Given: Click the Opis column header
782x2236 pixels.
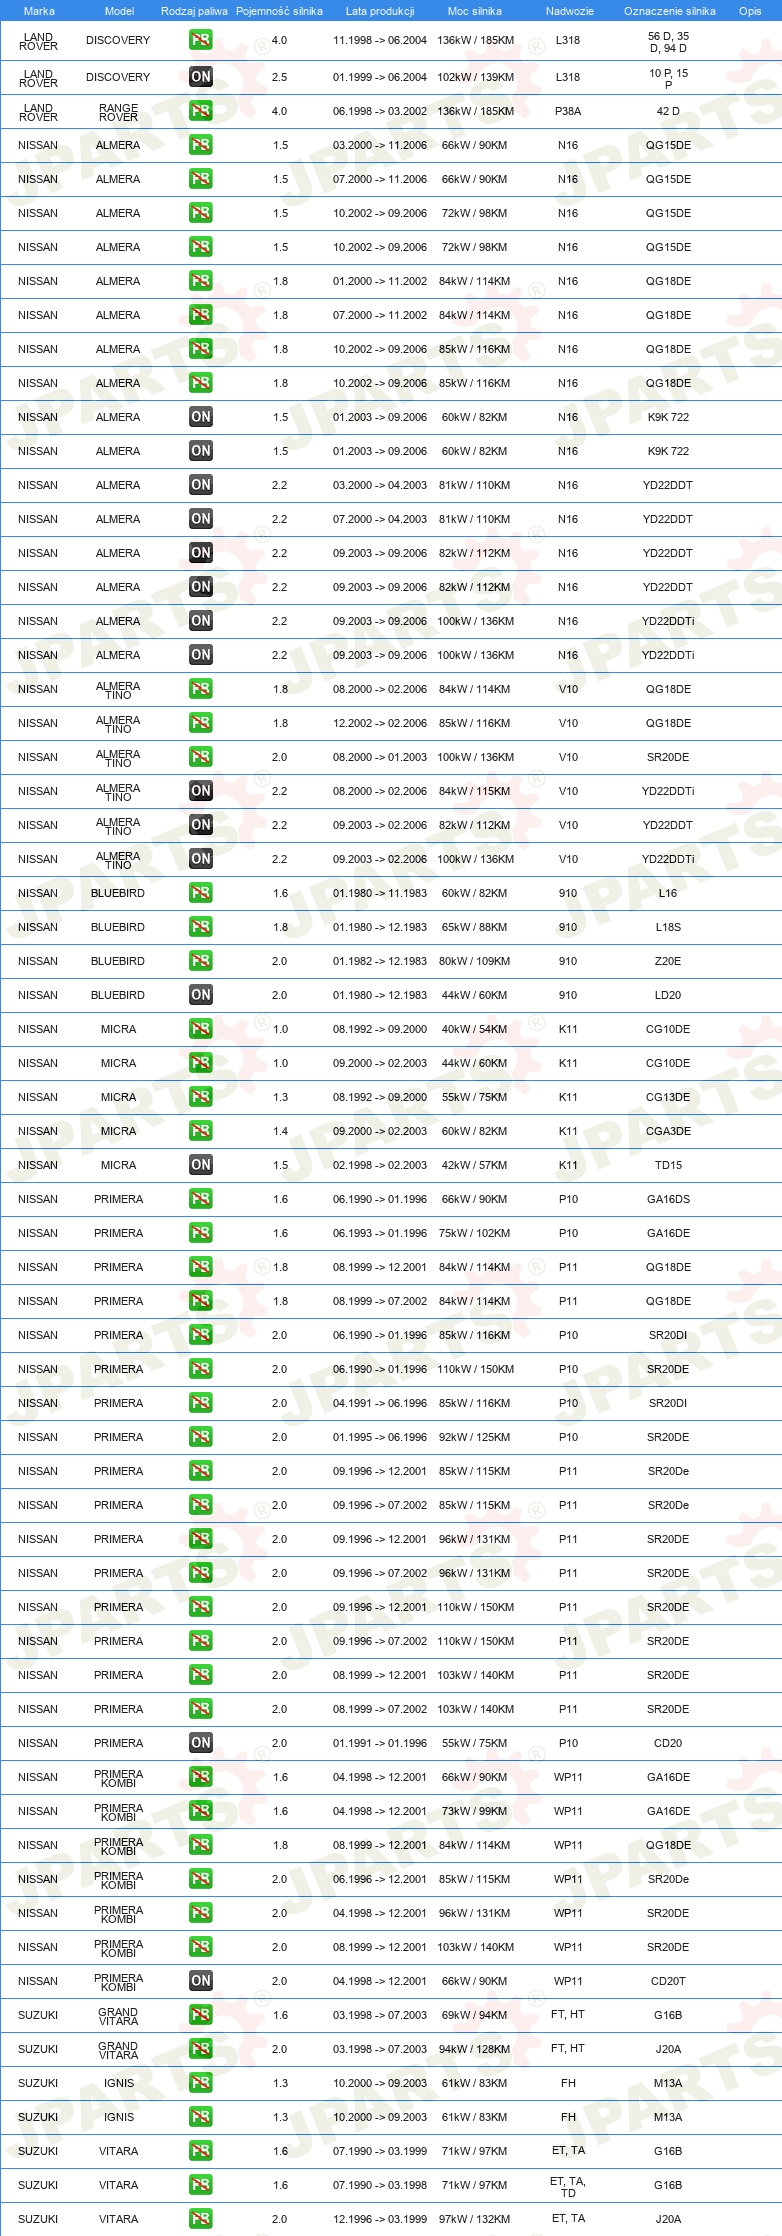Looking at the screenshot, I should click(750, 11).
